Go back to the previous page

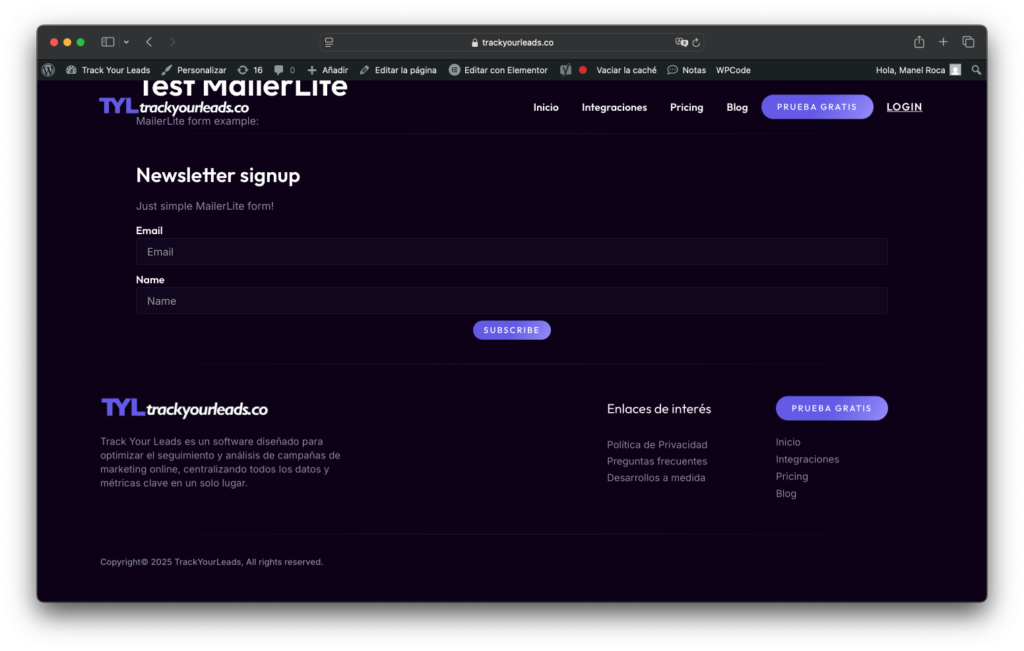150,42
